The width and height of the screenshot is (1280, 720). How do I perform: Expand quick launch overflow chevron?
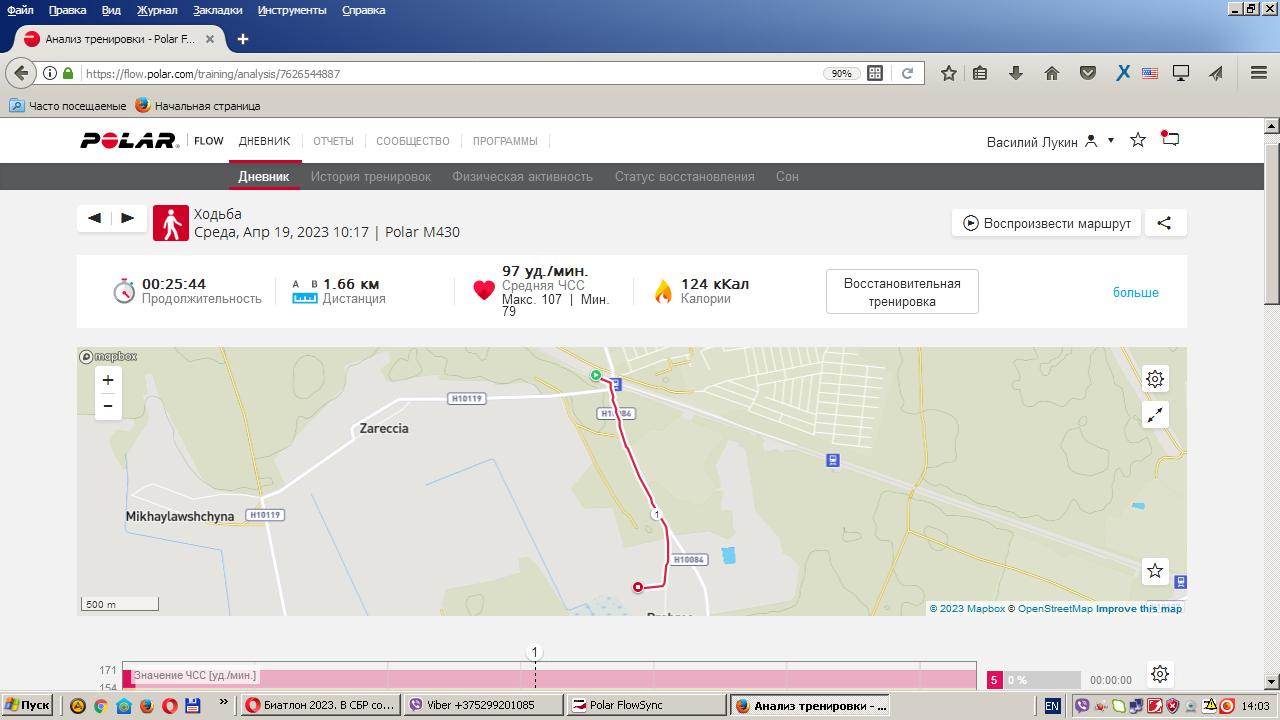click(x=224, y=704)
